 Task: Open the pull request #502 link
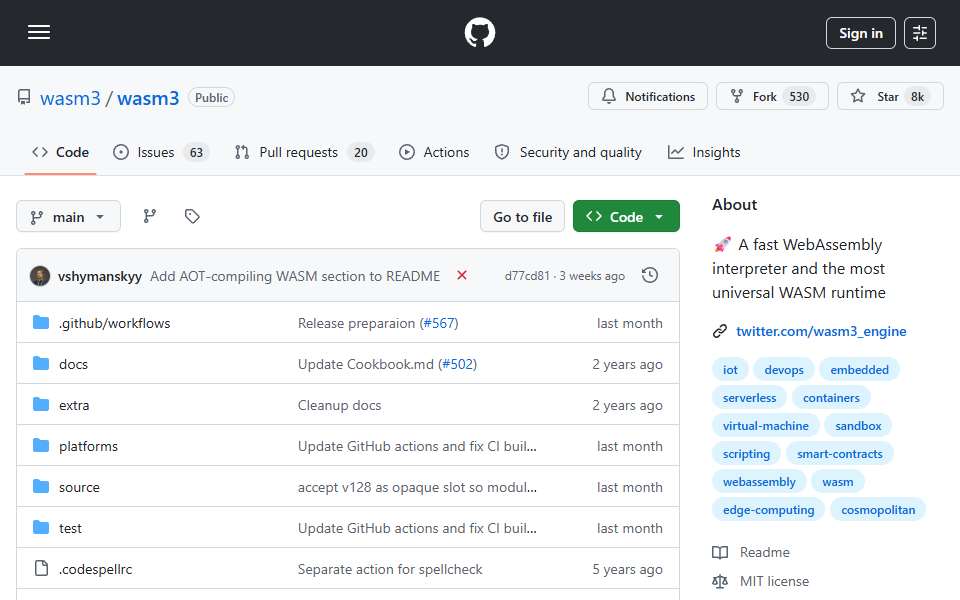457,364
